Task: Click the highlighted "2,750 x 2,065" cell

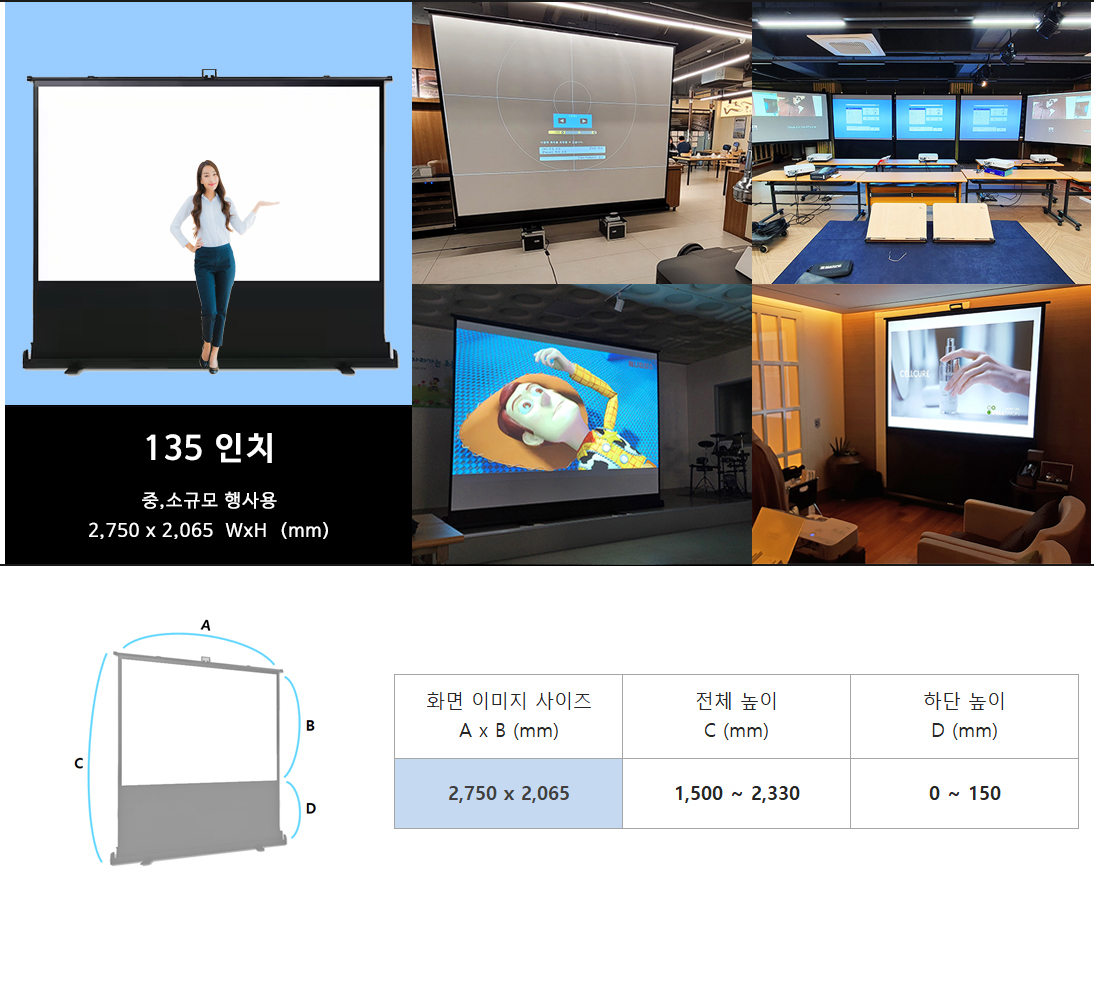Action: (x=508, y=793)
